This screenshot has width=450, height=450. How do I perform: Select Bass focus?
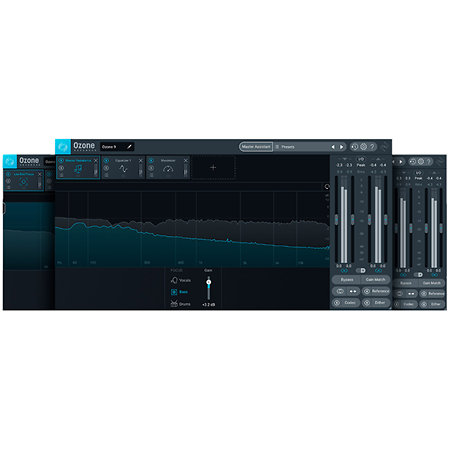click(179, 292)
